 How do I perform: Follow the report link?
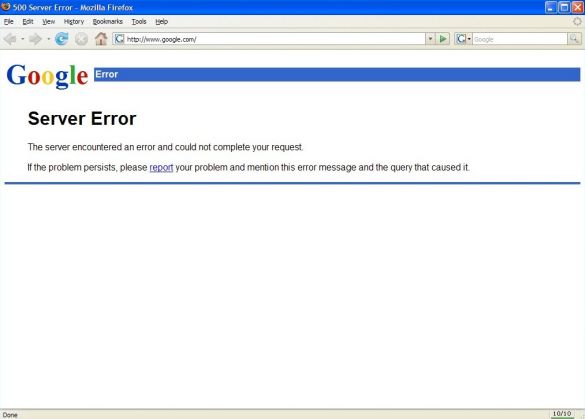[x=161, y=168]
